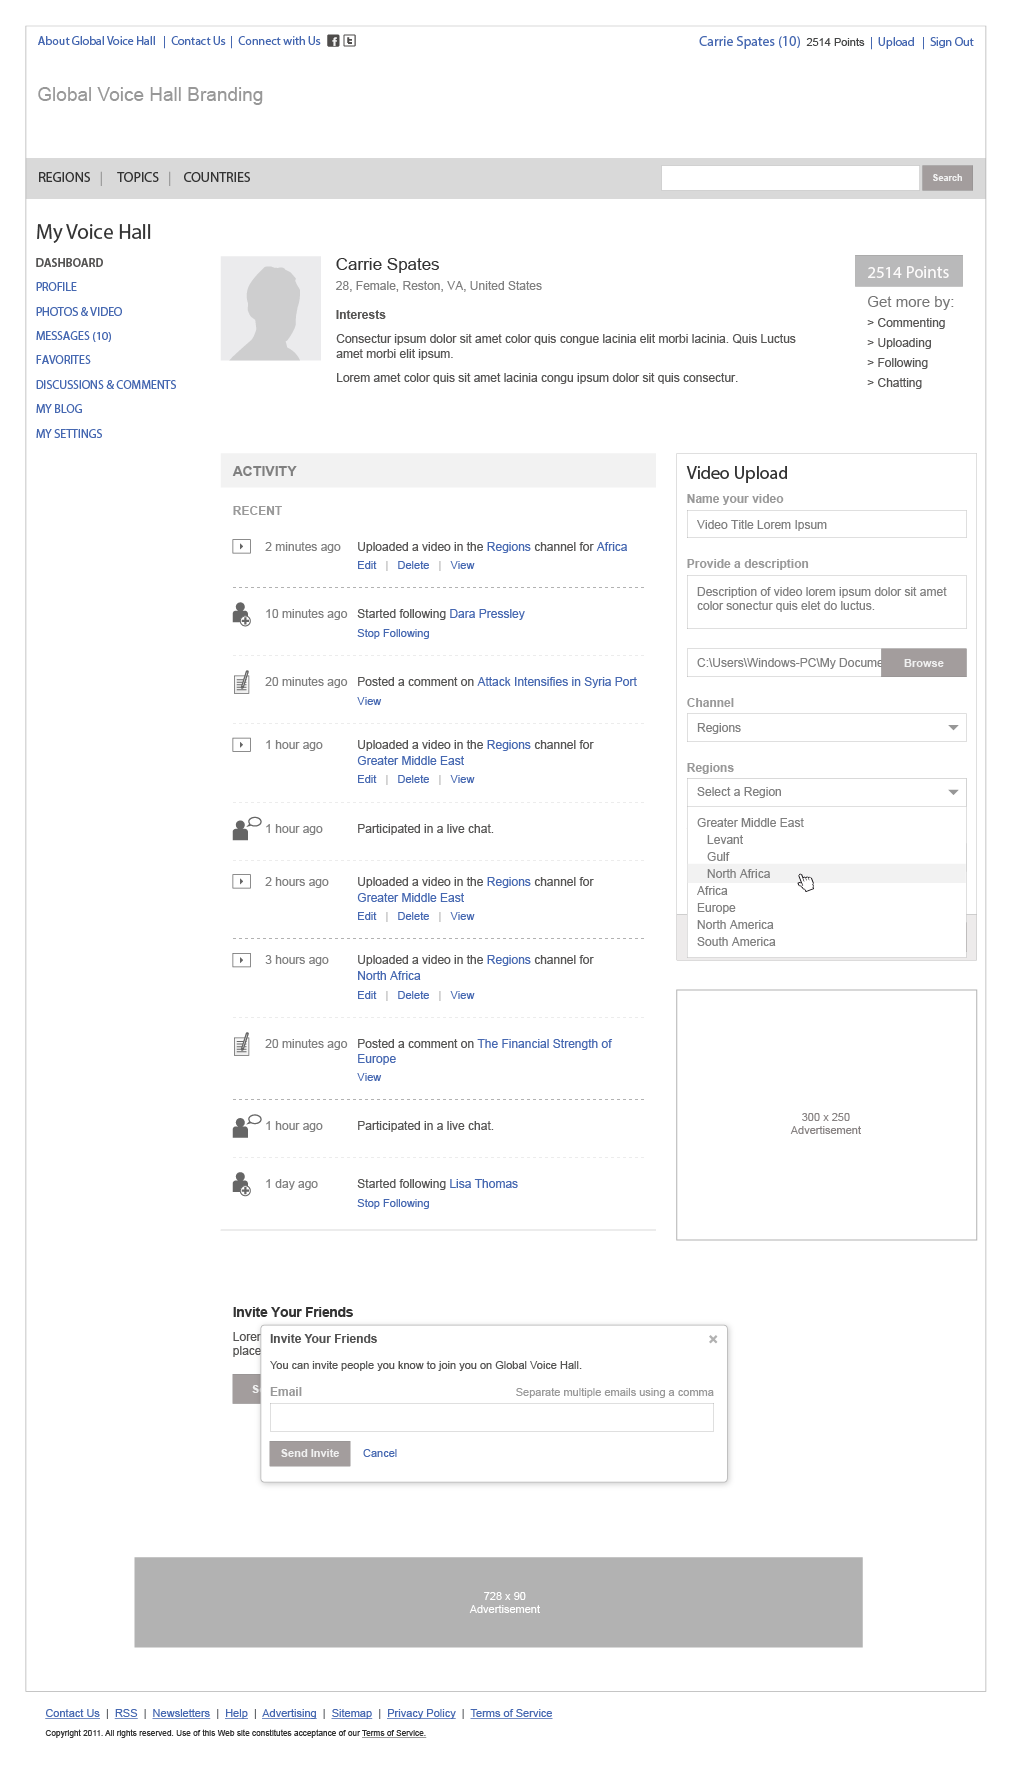Expand the Select a Region dropdown

(826, 792)
